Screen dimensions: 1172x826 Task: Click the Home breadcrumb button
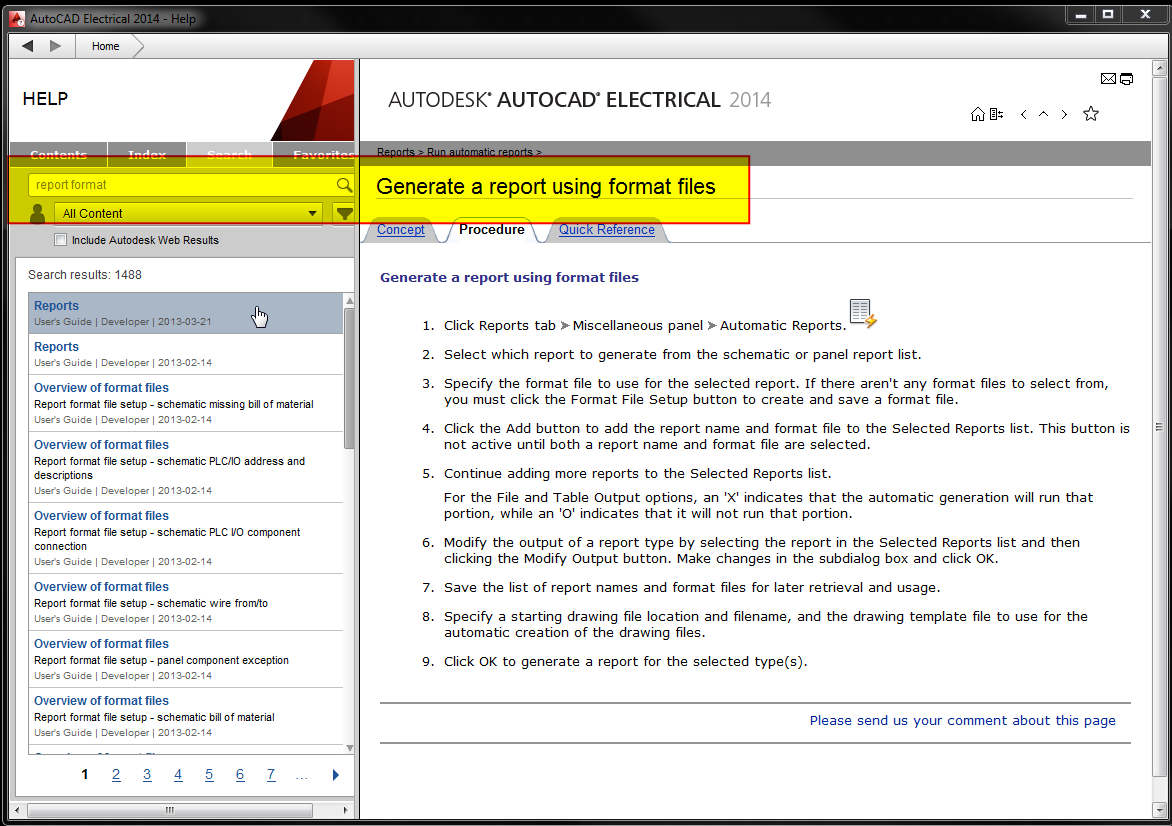pyautogui.click(x=105, y=46)
